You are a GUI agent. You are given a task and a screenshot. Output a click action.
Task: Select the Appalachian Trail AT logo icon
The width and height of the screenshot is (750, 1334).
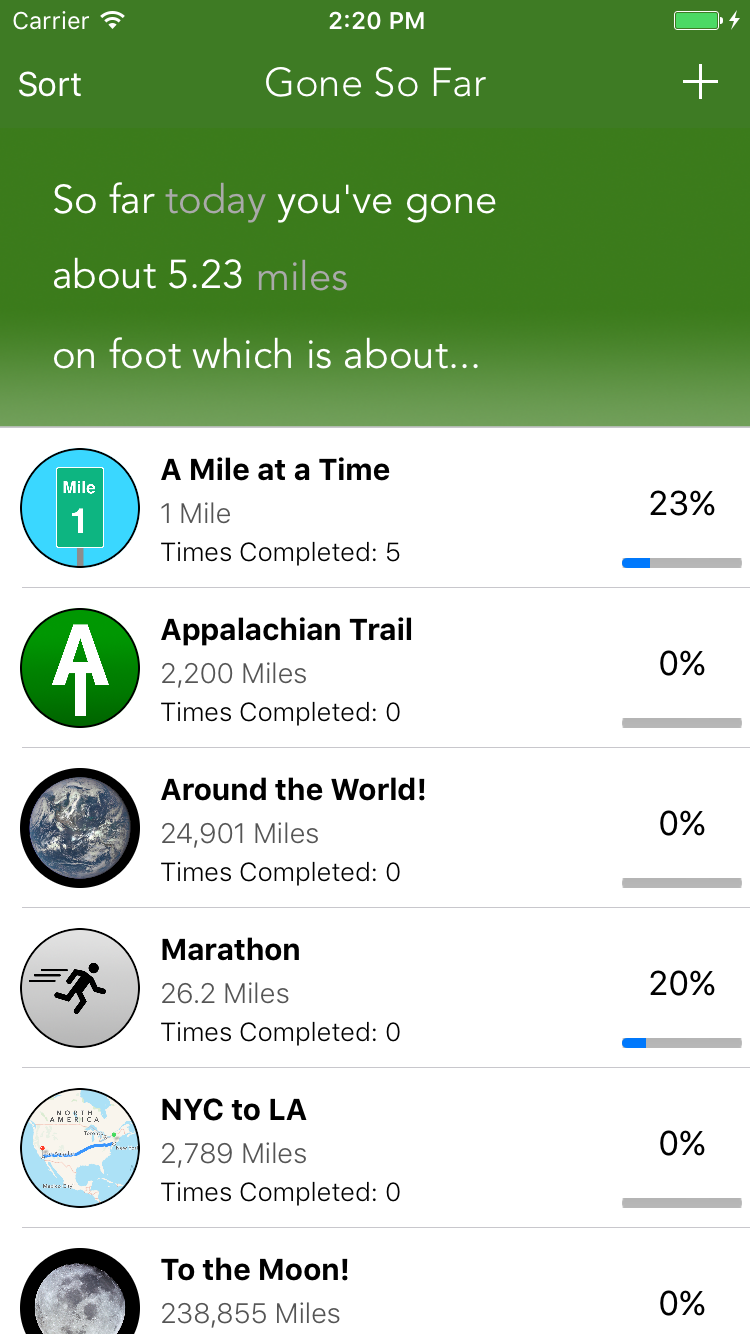click(80, 668)
